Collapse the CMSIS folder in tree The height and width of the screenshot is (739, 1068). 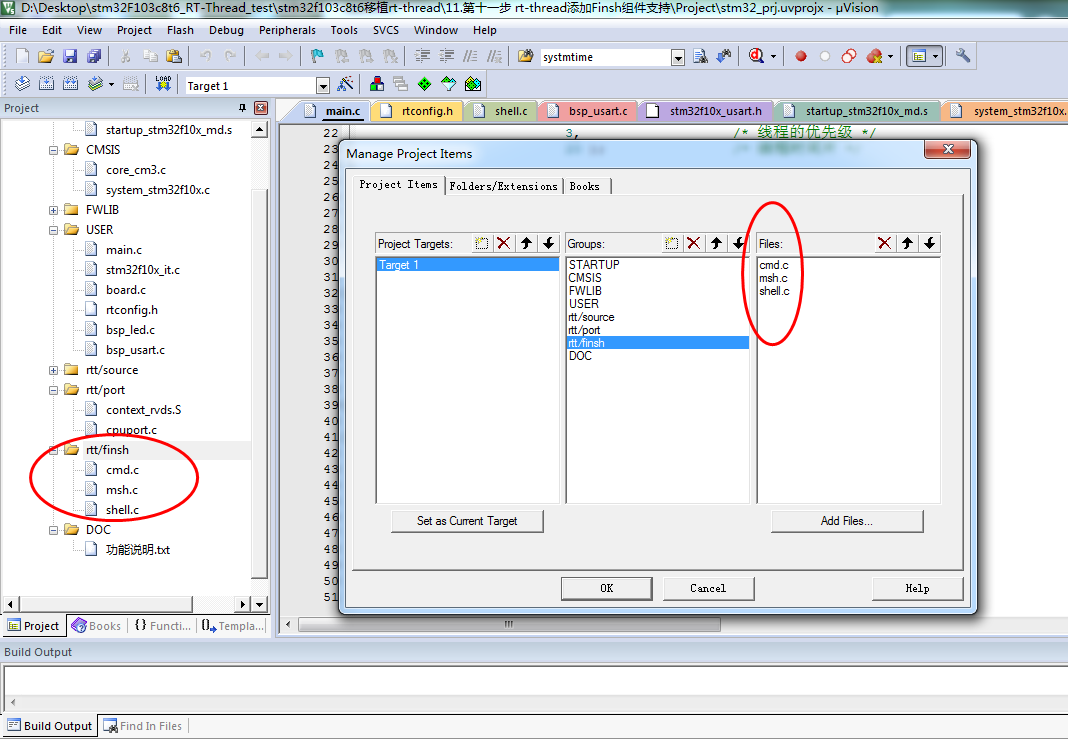(53, 150)
